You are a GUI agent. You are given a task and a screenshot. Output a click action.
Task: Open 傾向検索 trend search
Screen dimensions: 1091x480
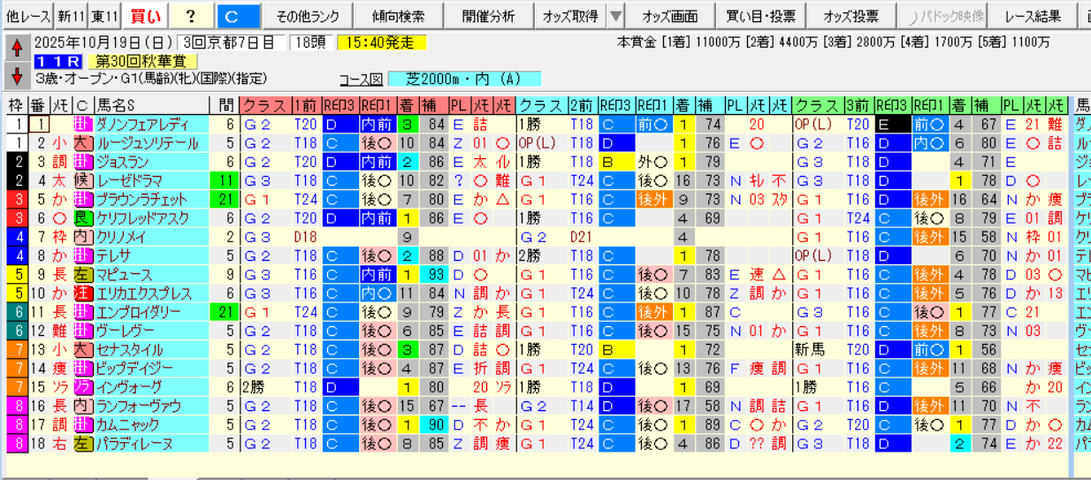coord(397,15)
